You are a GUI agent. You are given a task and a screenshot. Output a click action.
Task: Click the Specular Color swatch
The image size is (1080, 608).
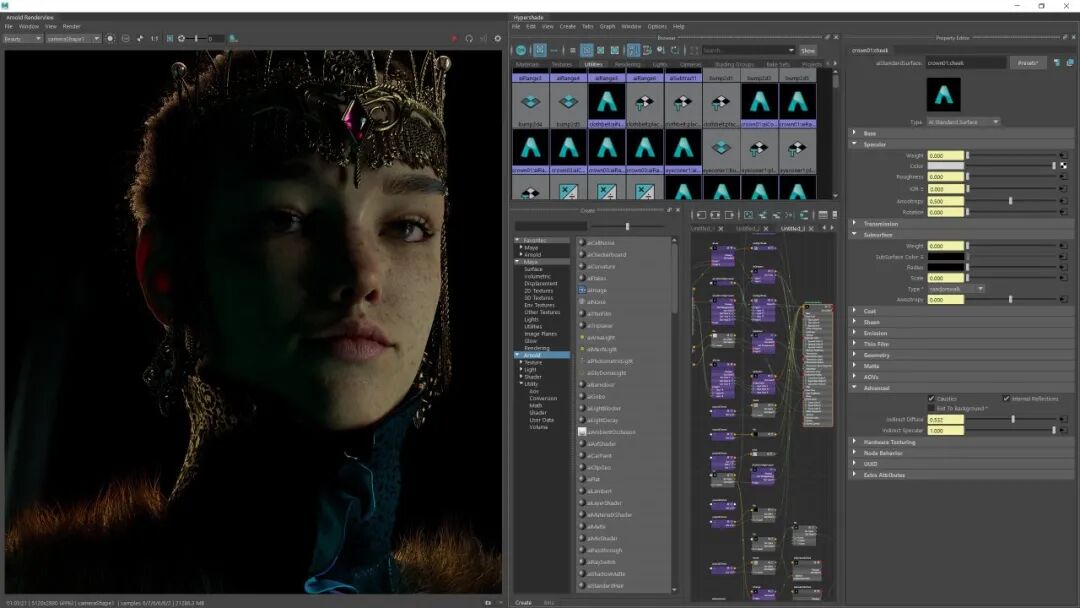tap(946, 166)
